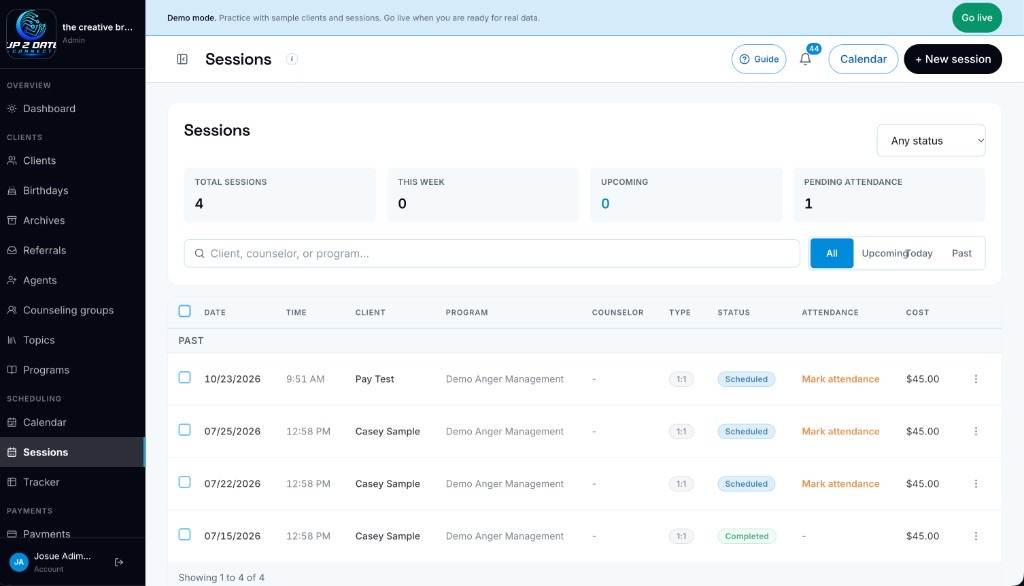Select the All filter tab
1024x586 pixels.
point(831,253)
